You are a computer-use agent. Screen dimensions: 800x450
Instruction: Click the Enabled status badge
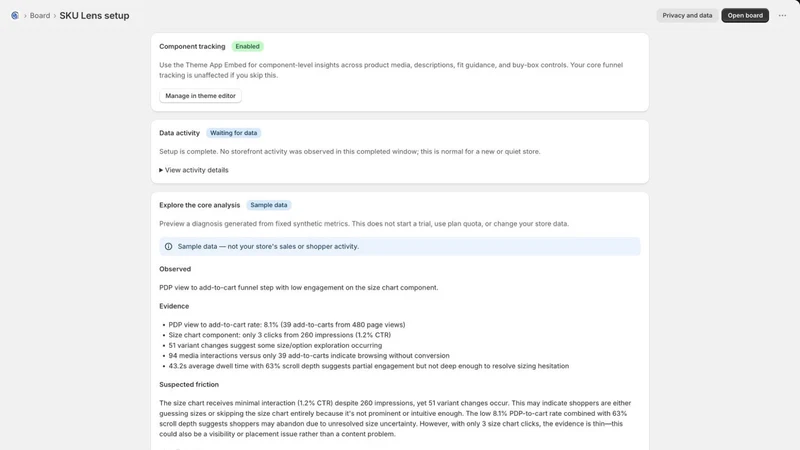[247, 46]
